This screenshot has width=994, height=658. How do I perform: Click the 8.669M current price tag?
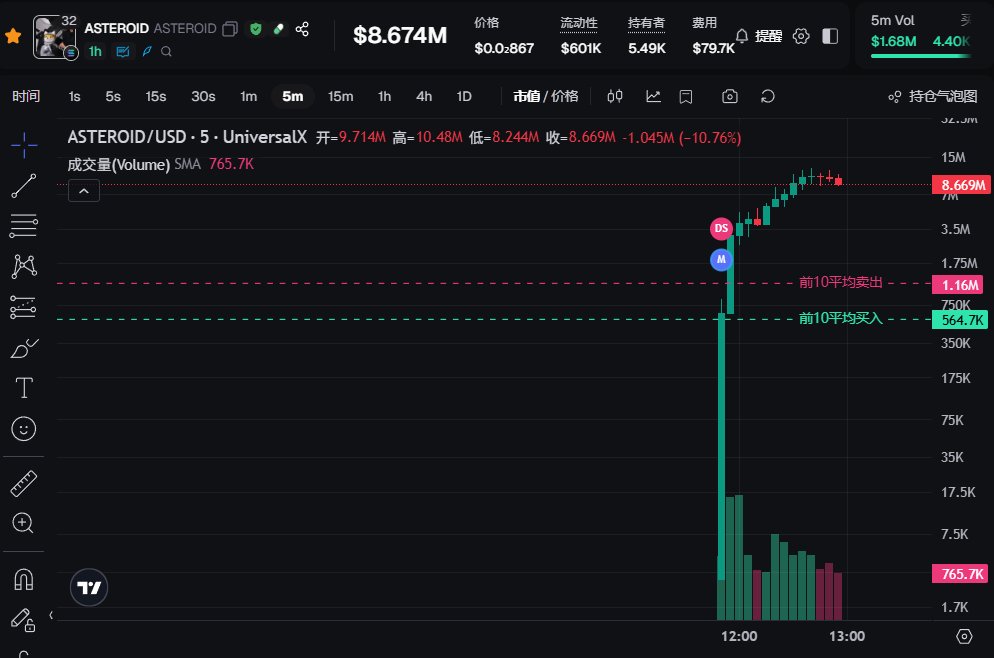coord(961,185)
